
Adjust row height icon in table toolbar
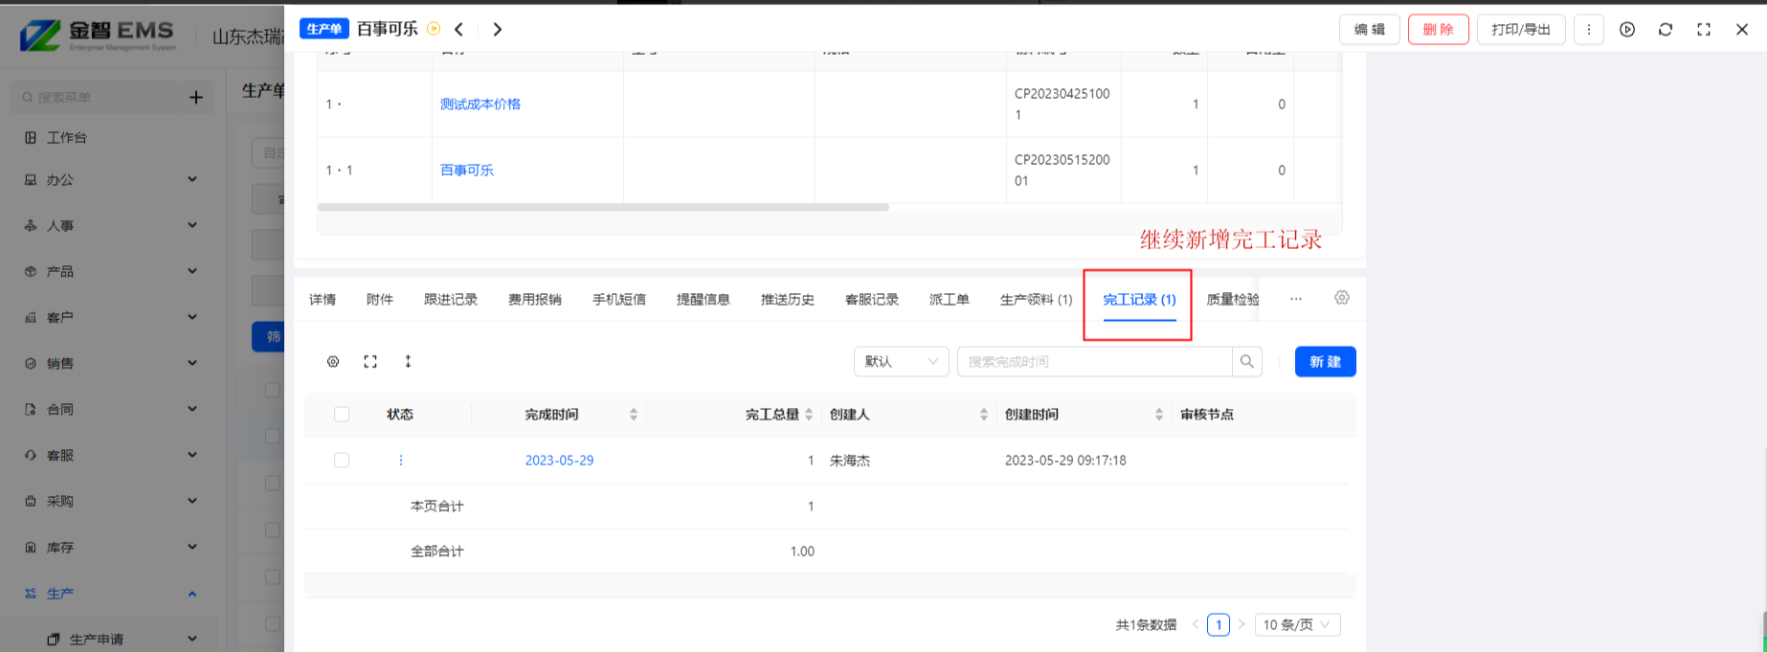pyautogui.click(x=408, y=361)
